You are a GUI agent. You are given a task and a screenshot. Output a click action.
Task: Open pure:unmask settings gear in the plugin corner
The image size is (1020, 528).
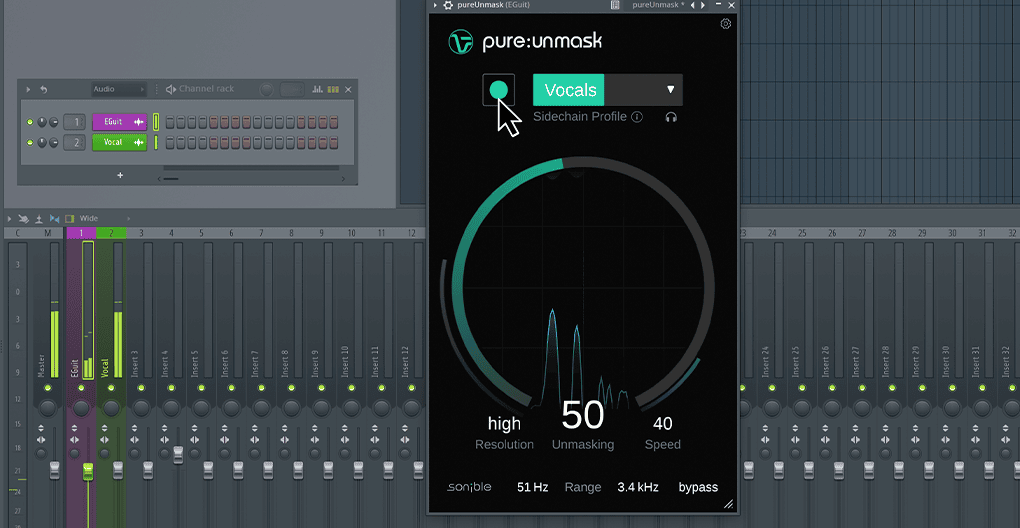tap(726, 24)
